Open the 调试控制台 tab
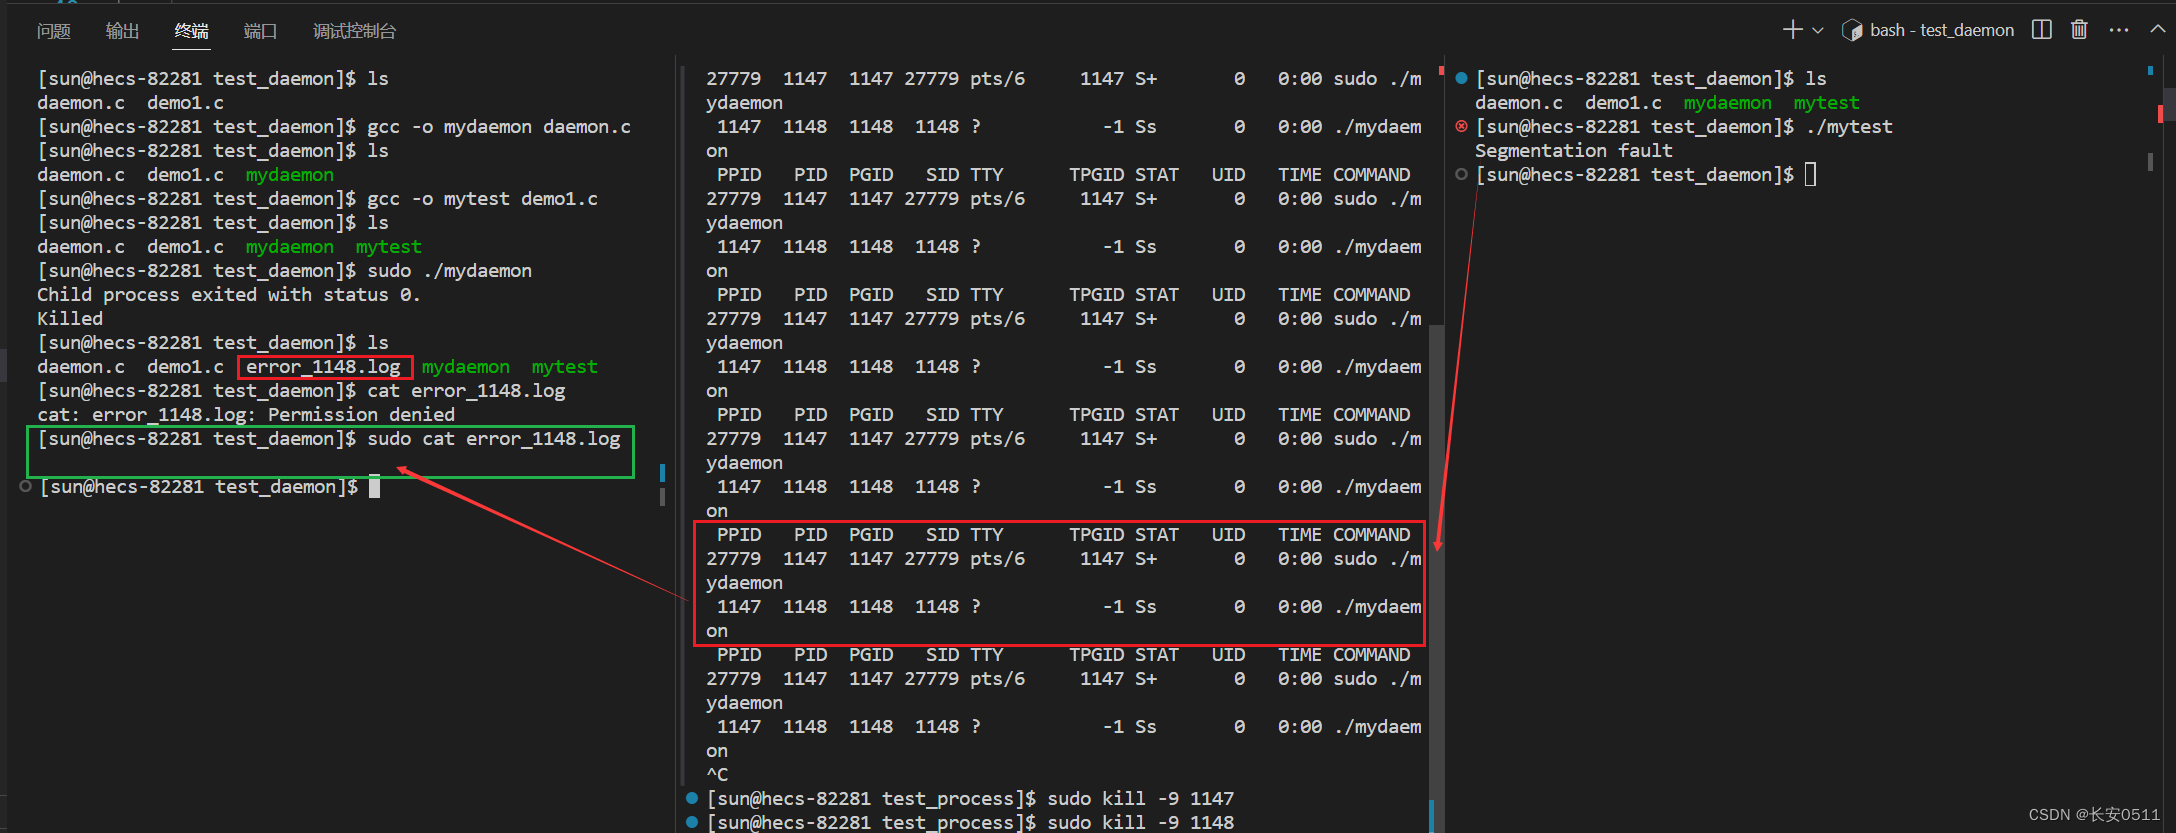 tap(354, 31)
